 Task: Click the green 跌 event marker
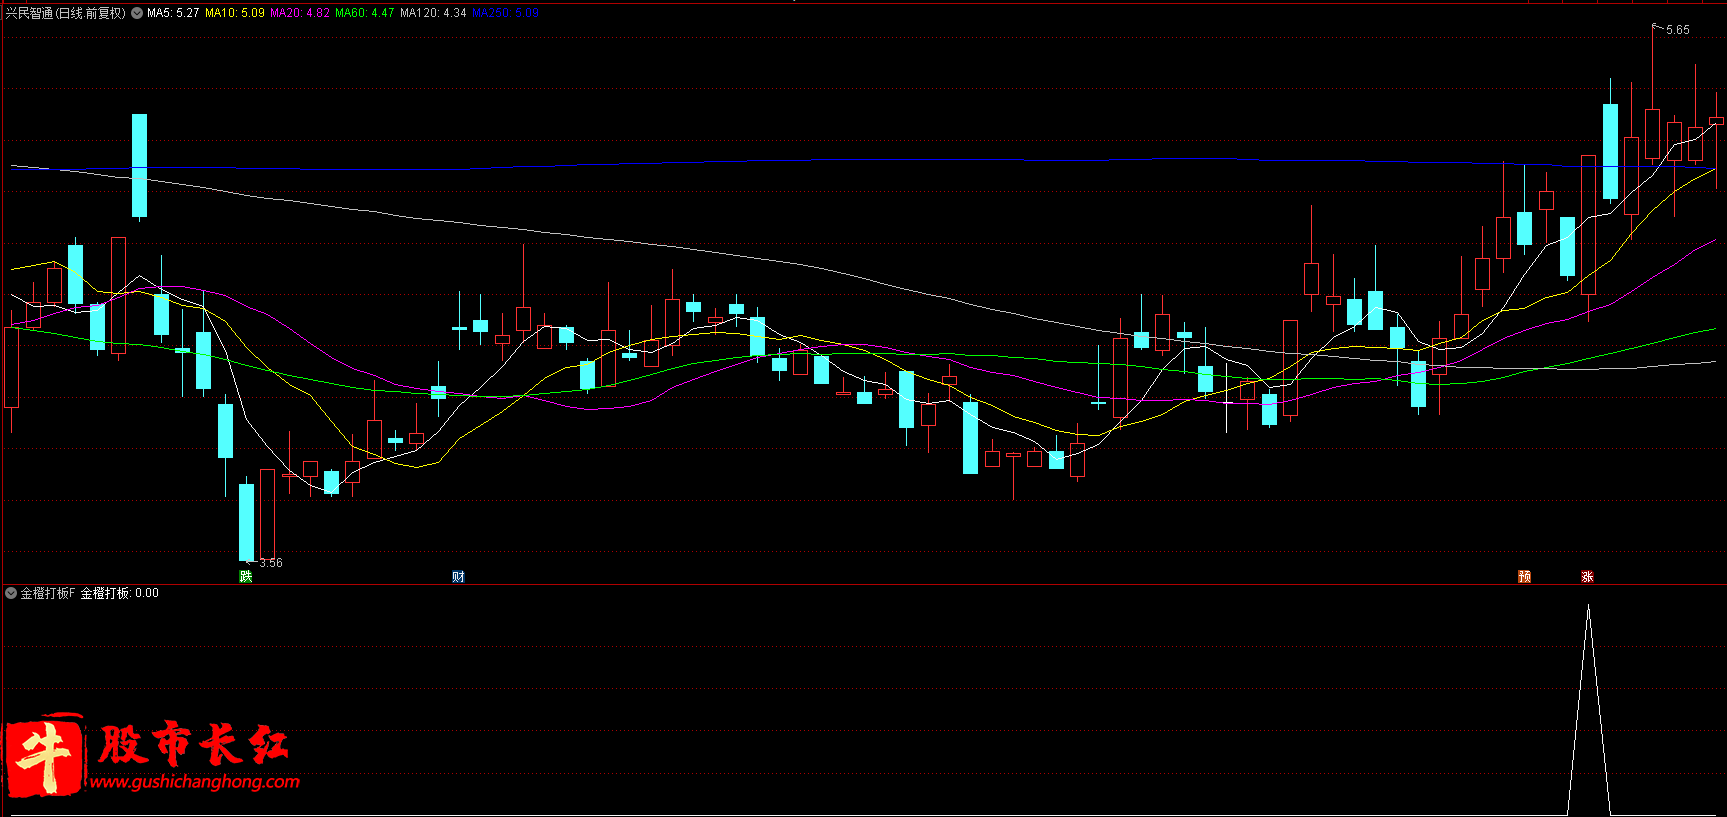click(246, 576)
